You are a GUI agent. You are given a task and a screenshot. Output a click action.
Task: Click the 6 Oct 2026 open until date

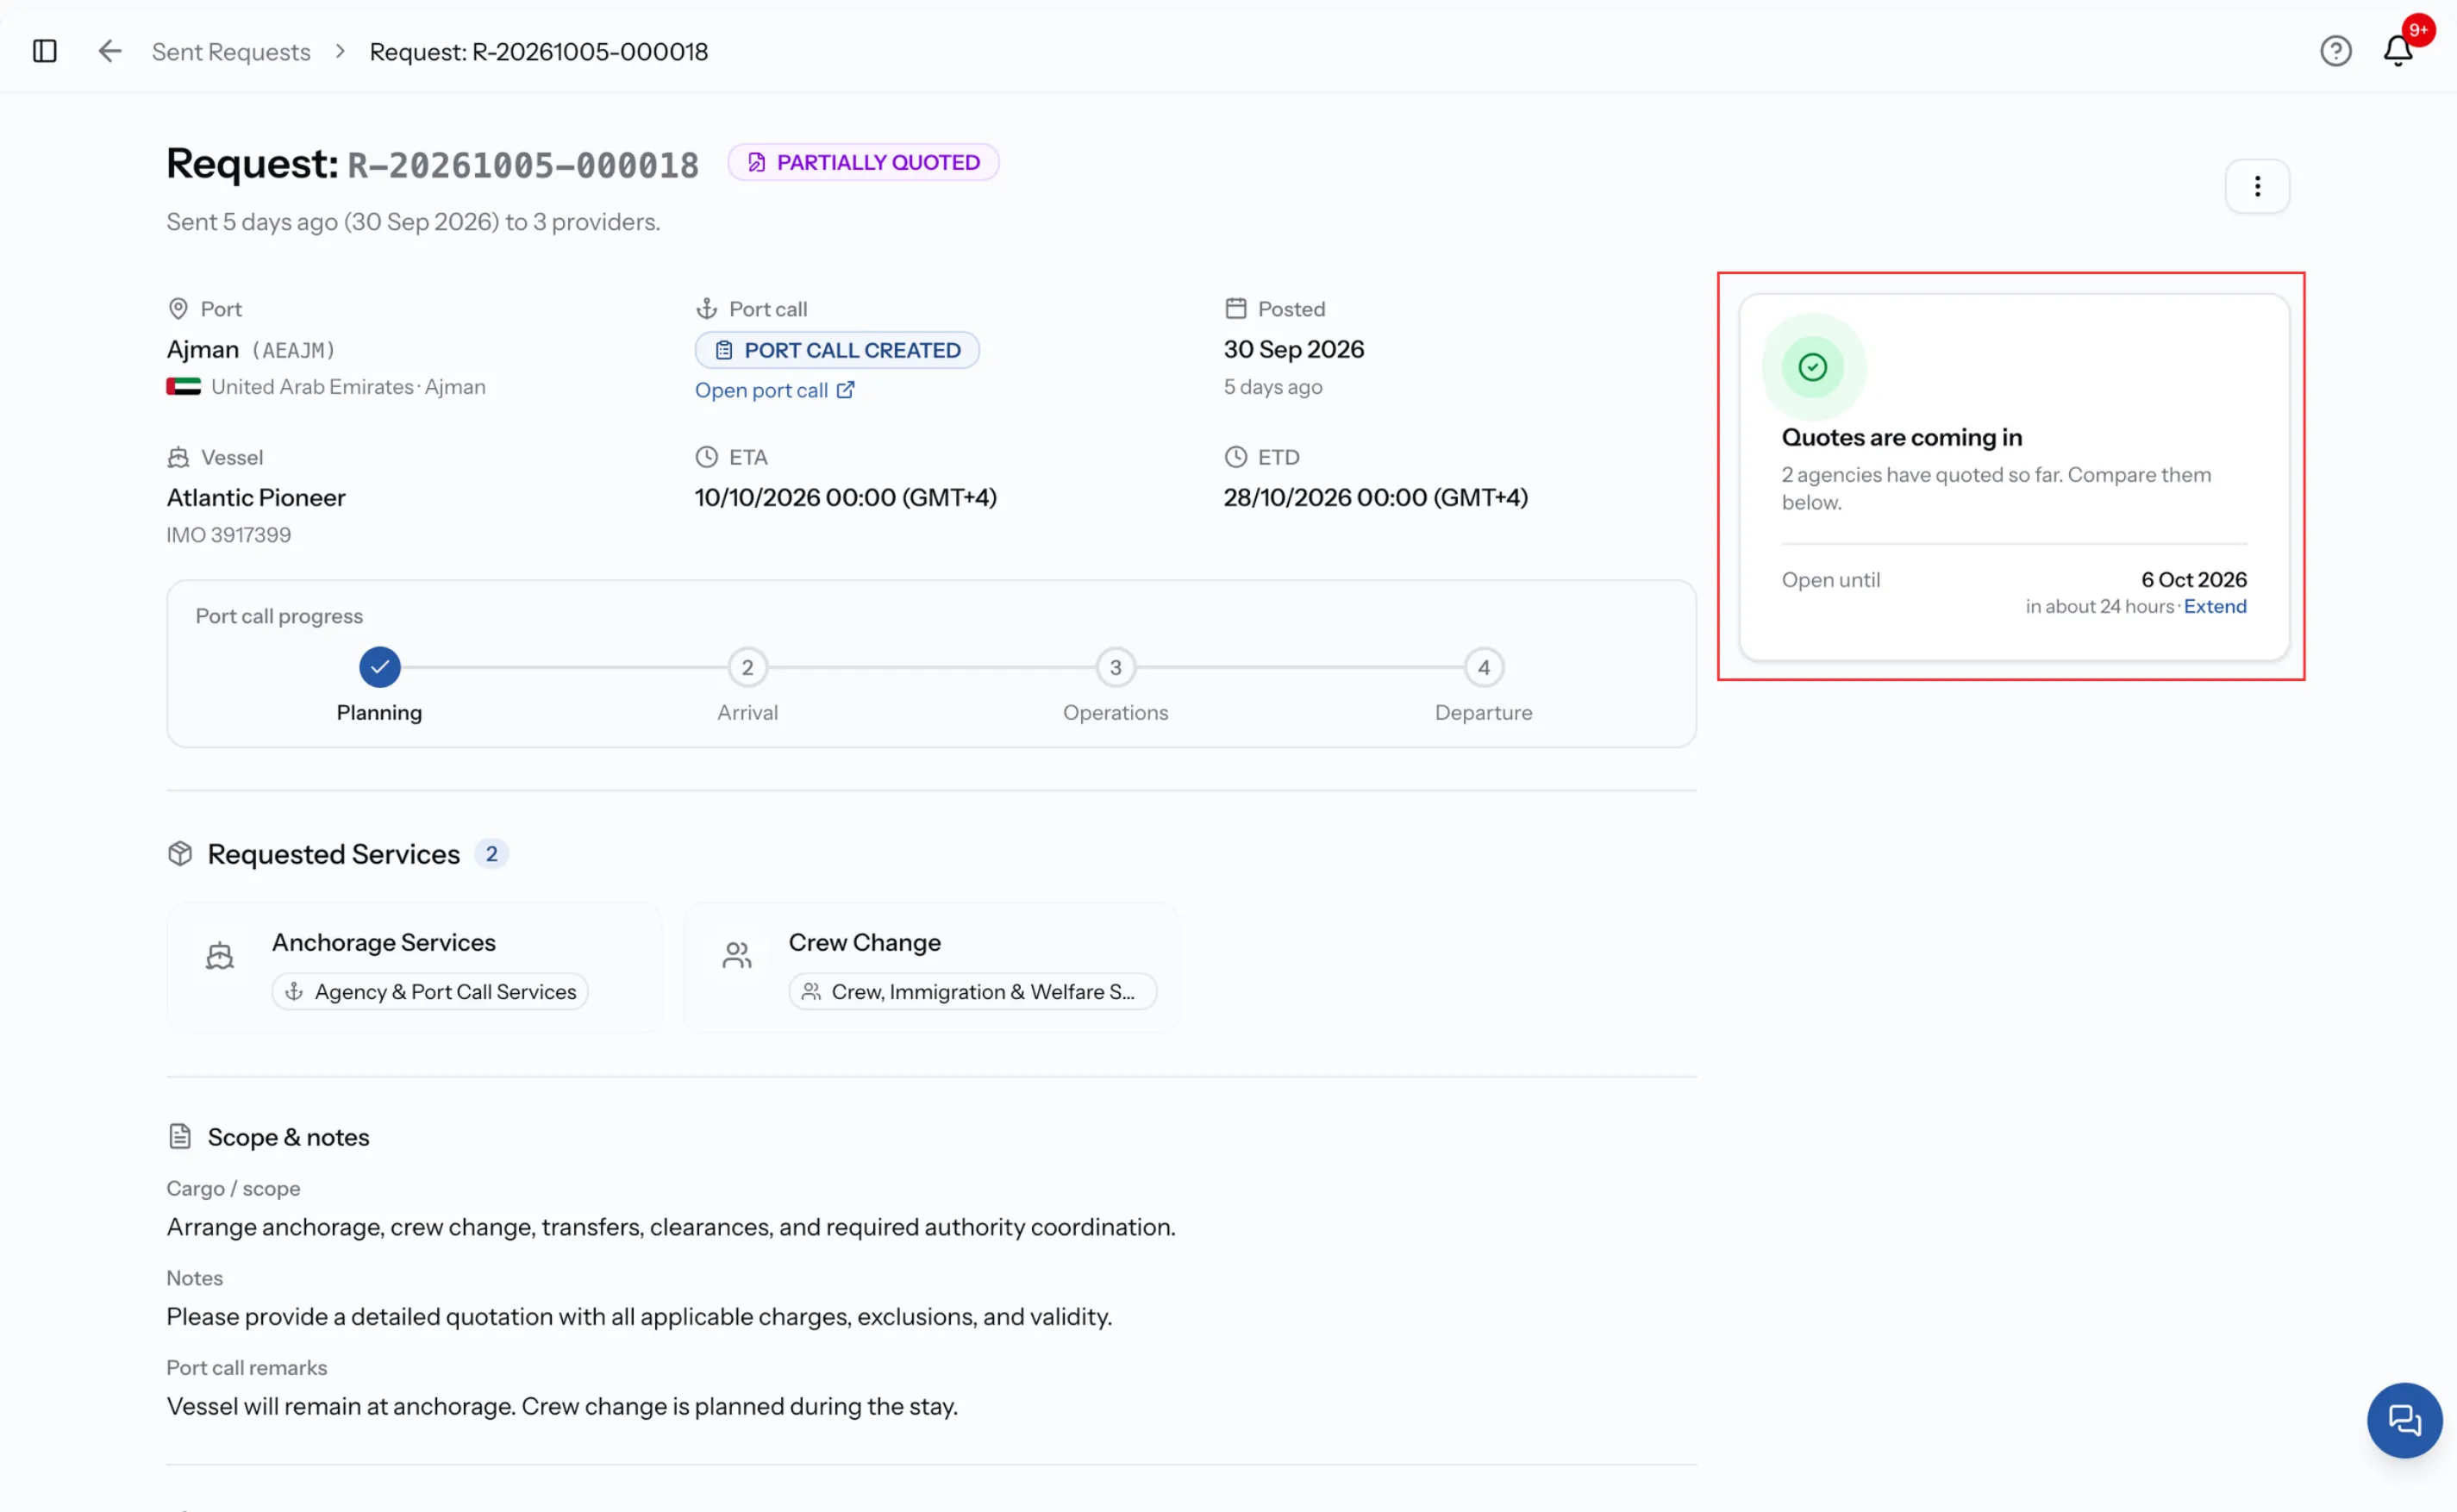click(2193, 580)
